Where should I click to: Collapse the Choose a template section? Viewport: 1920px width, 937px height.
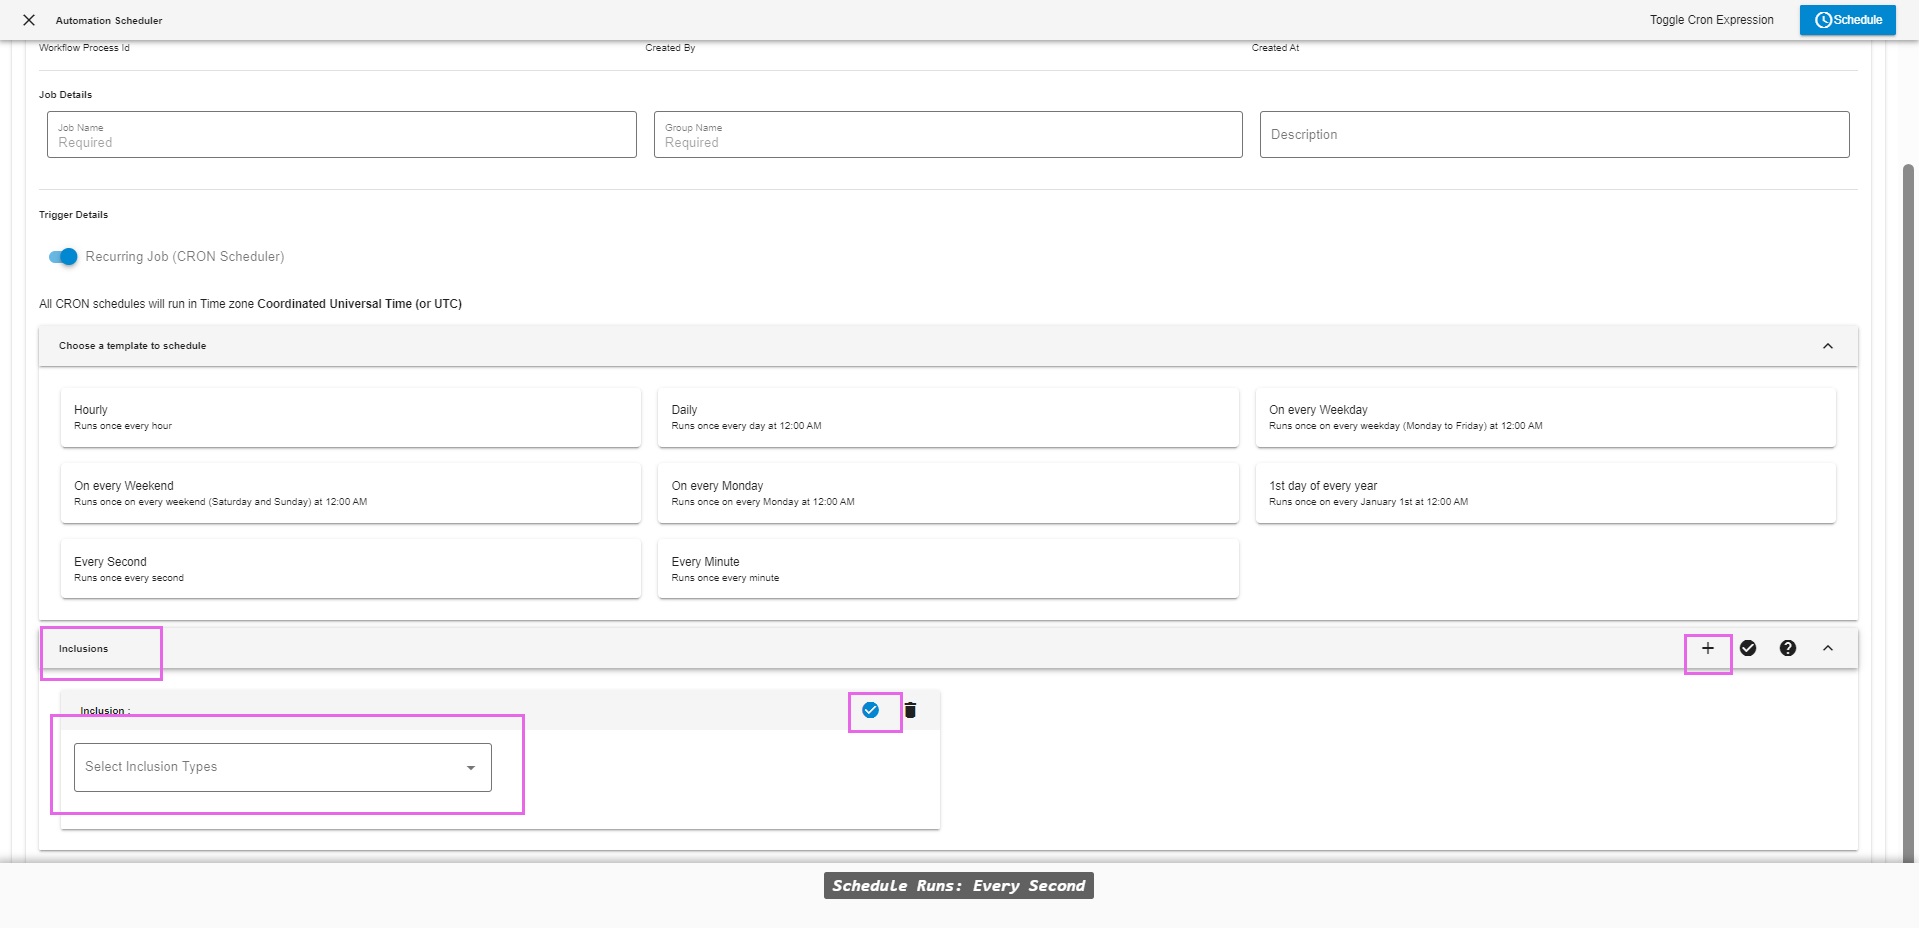point(1827,346)
